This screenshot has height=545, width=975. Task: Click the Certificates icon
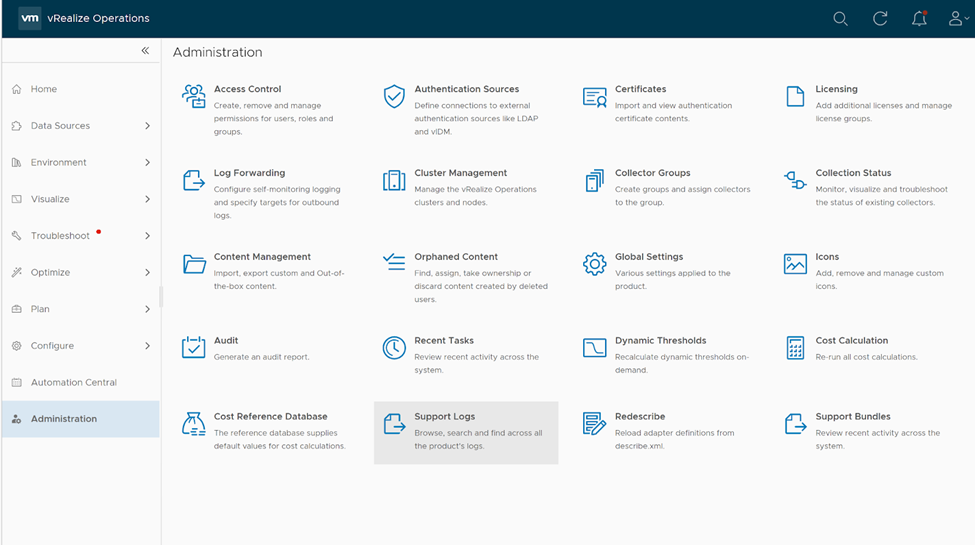click(x=594, y=97)
